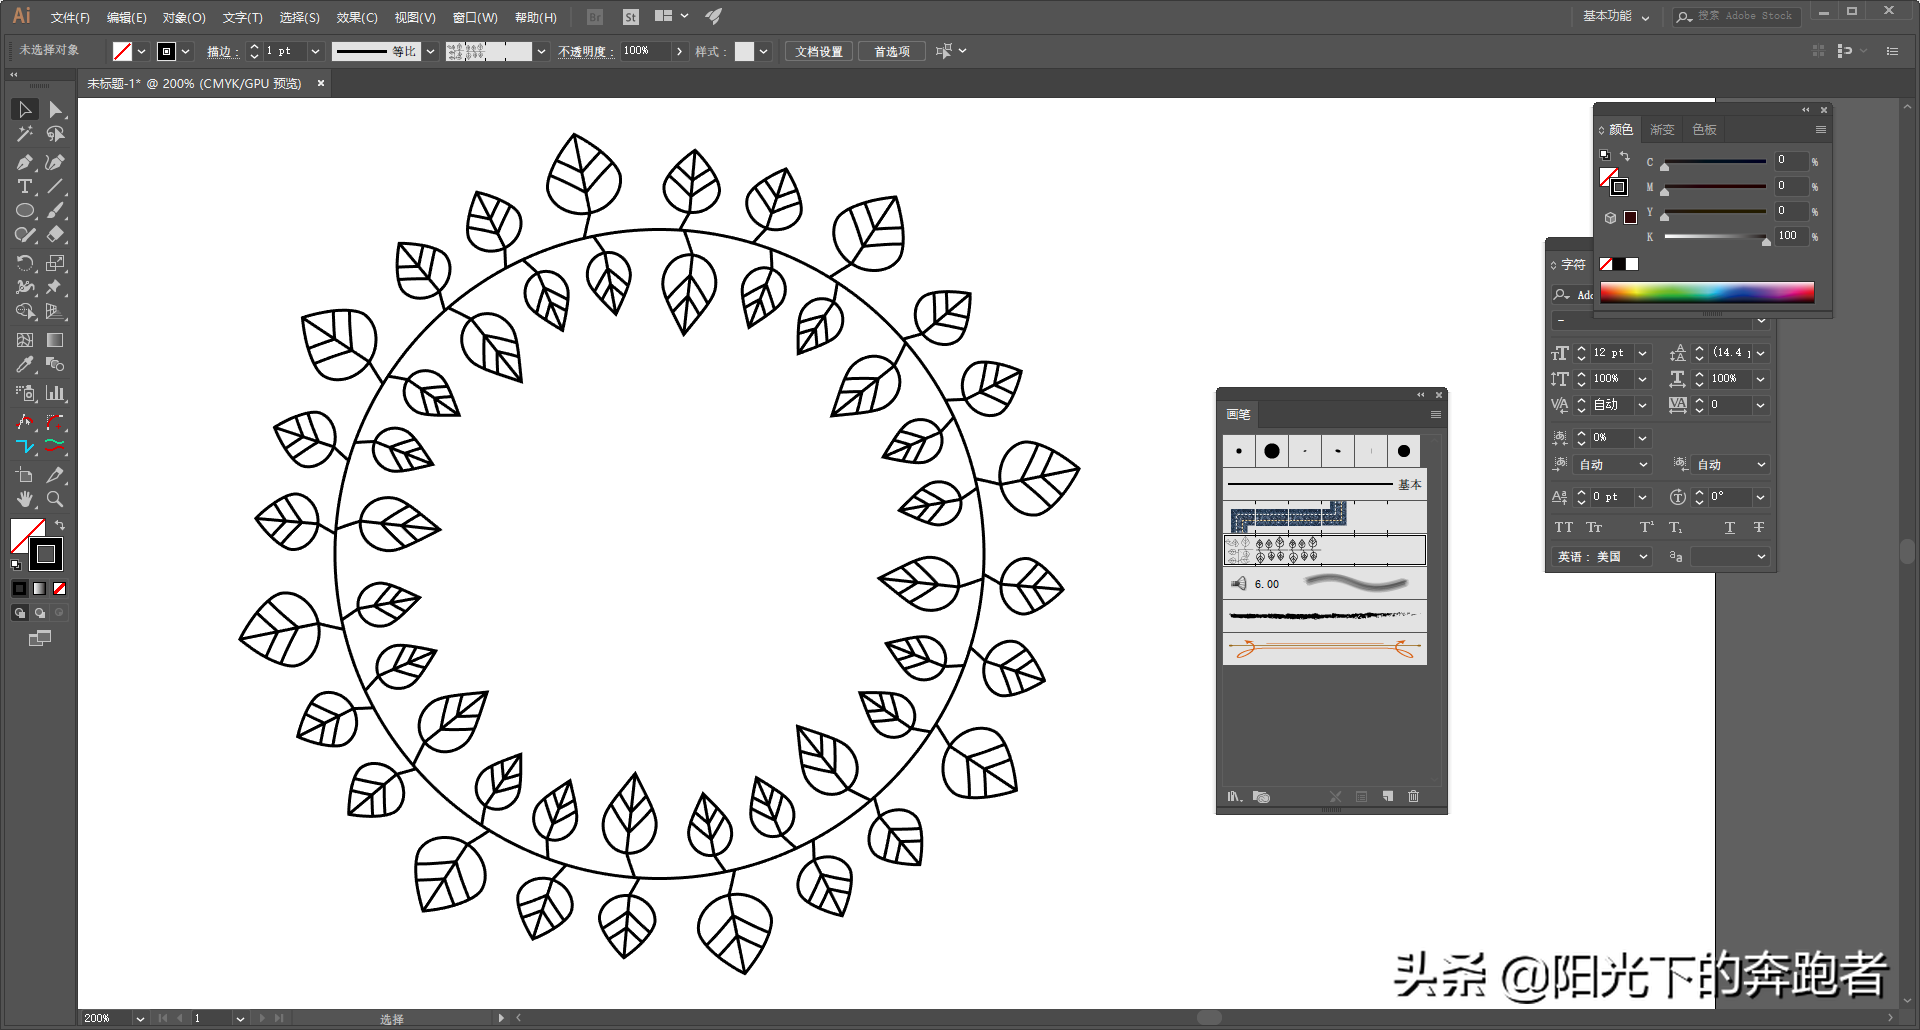Set toolbox fill mode to Color

19,588
